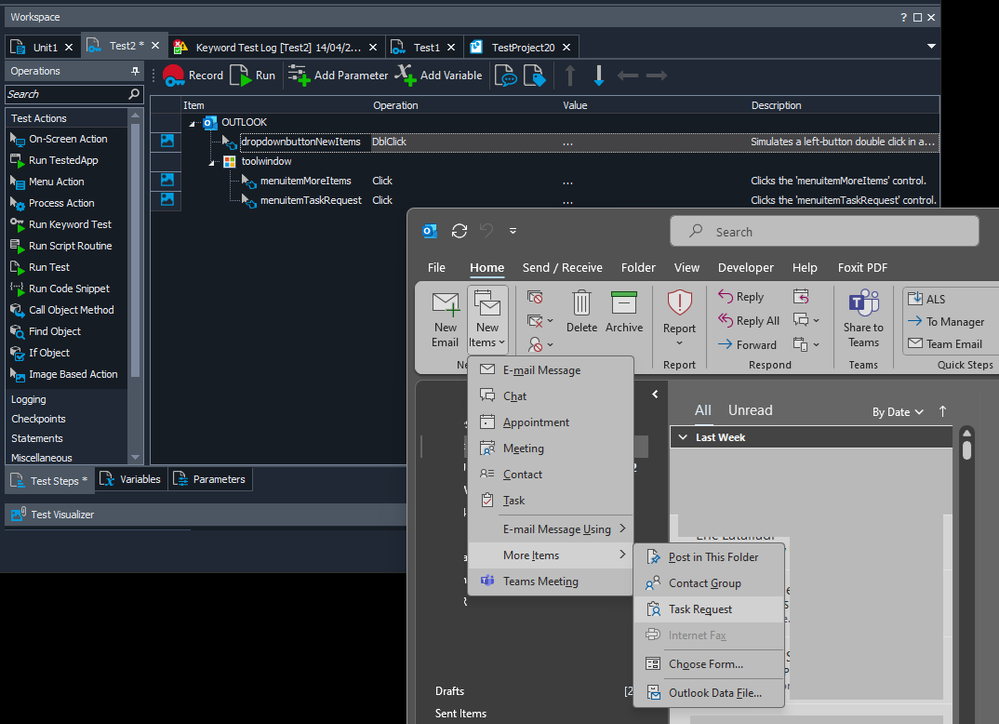Click the outdent left arrow in toolbar
The width and height of the screenshot is (999, 724).
click(x=628, y=75)
